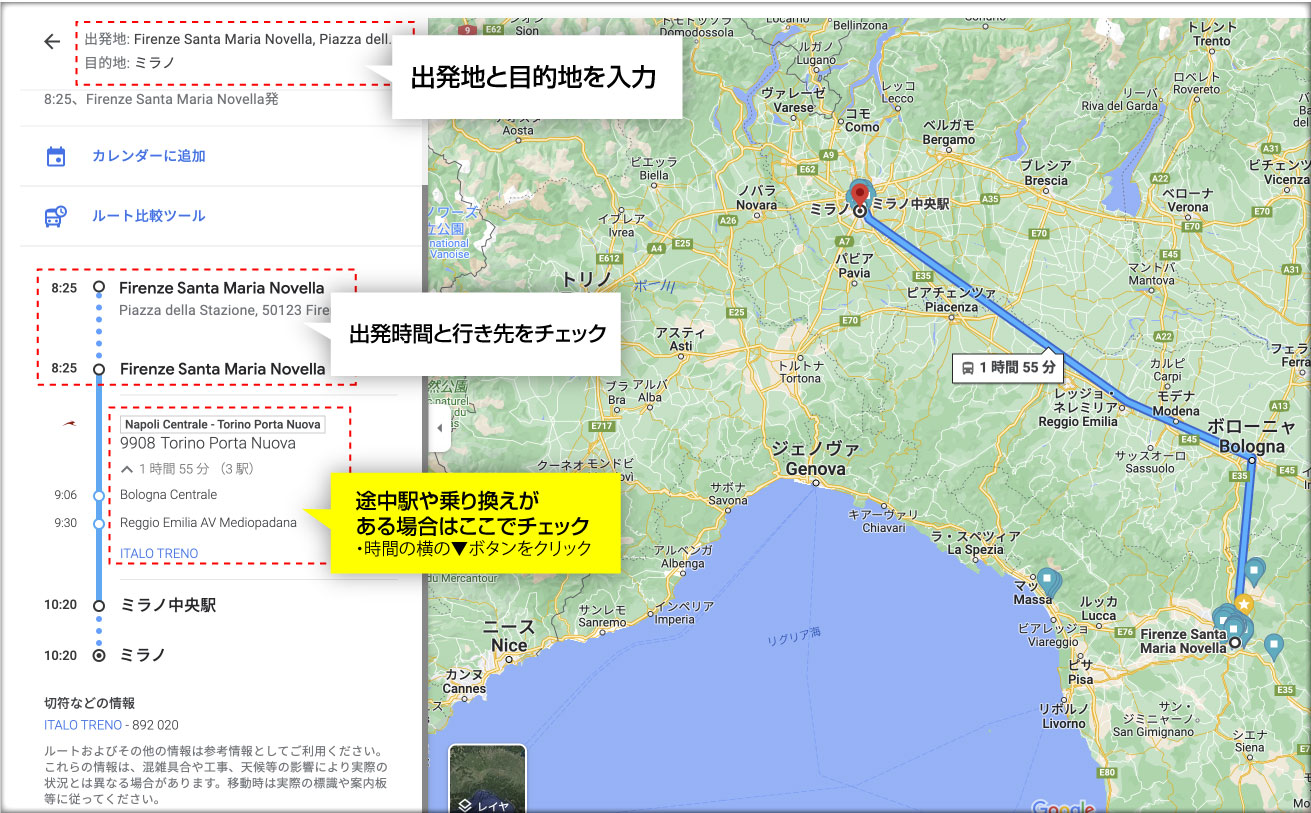1311x813 pixels.
Task: Select Reggio Emilia AV Mediopadana stop
Action: (x=208, y=523)
